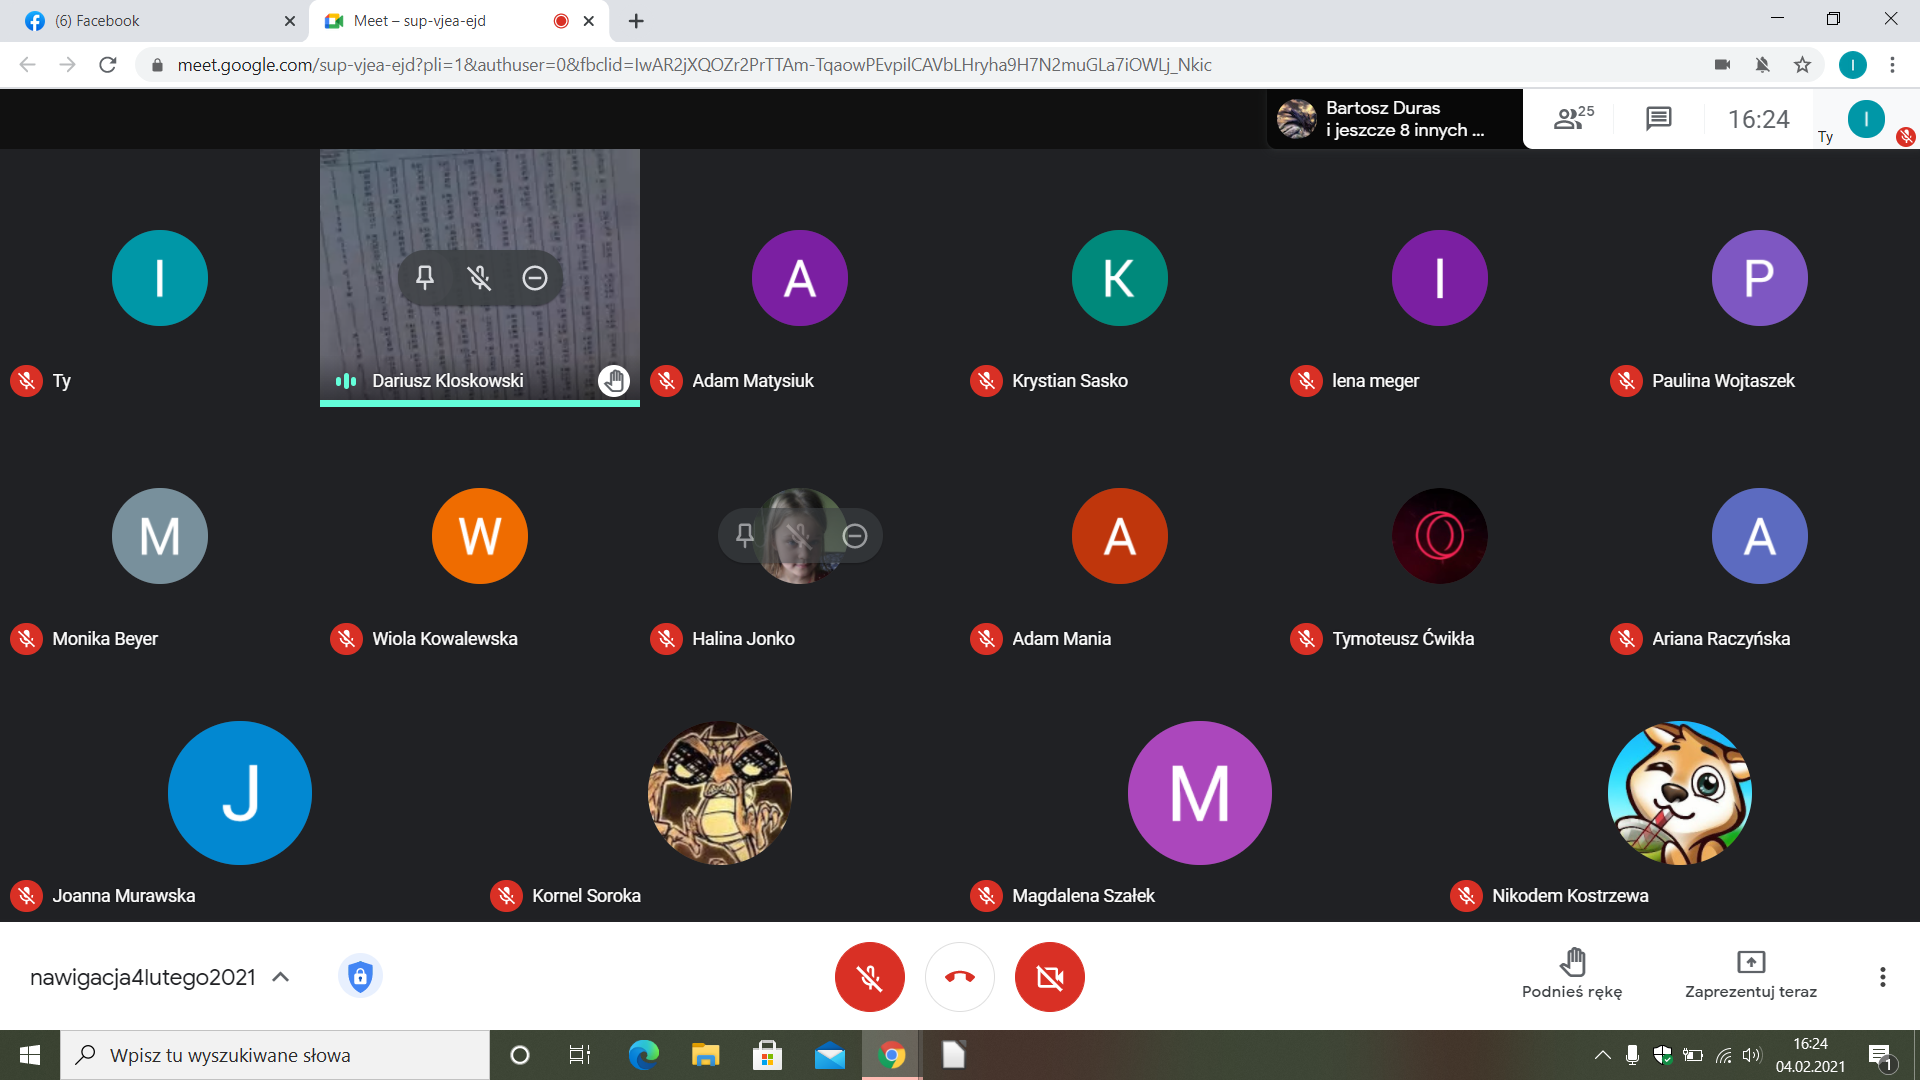Leave the call with the hang-up button

pyautogui.click(x=959, y=977)
